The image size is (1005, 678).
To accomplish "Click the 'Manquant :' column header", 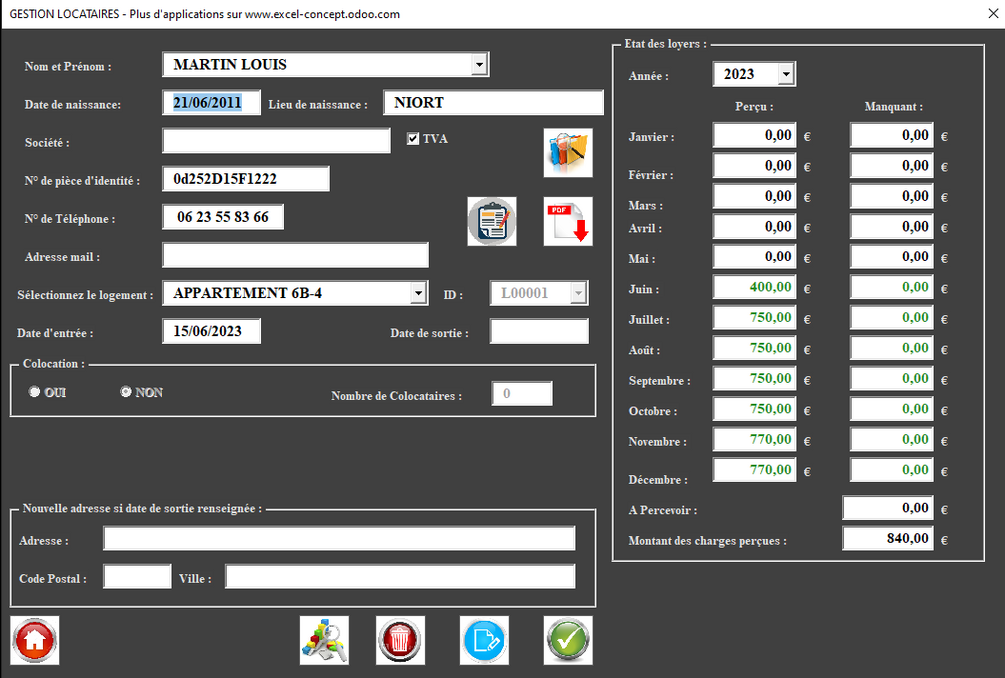I will tap(893, 107).
